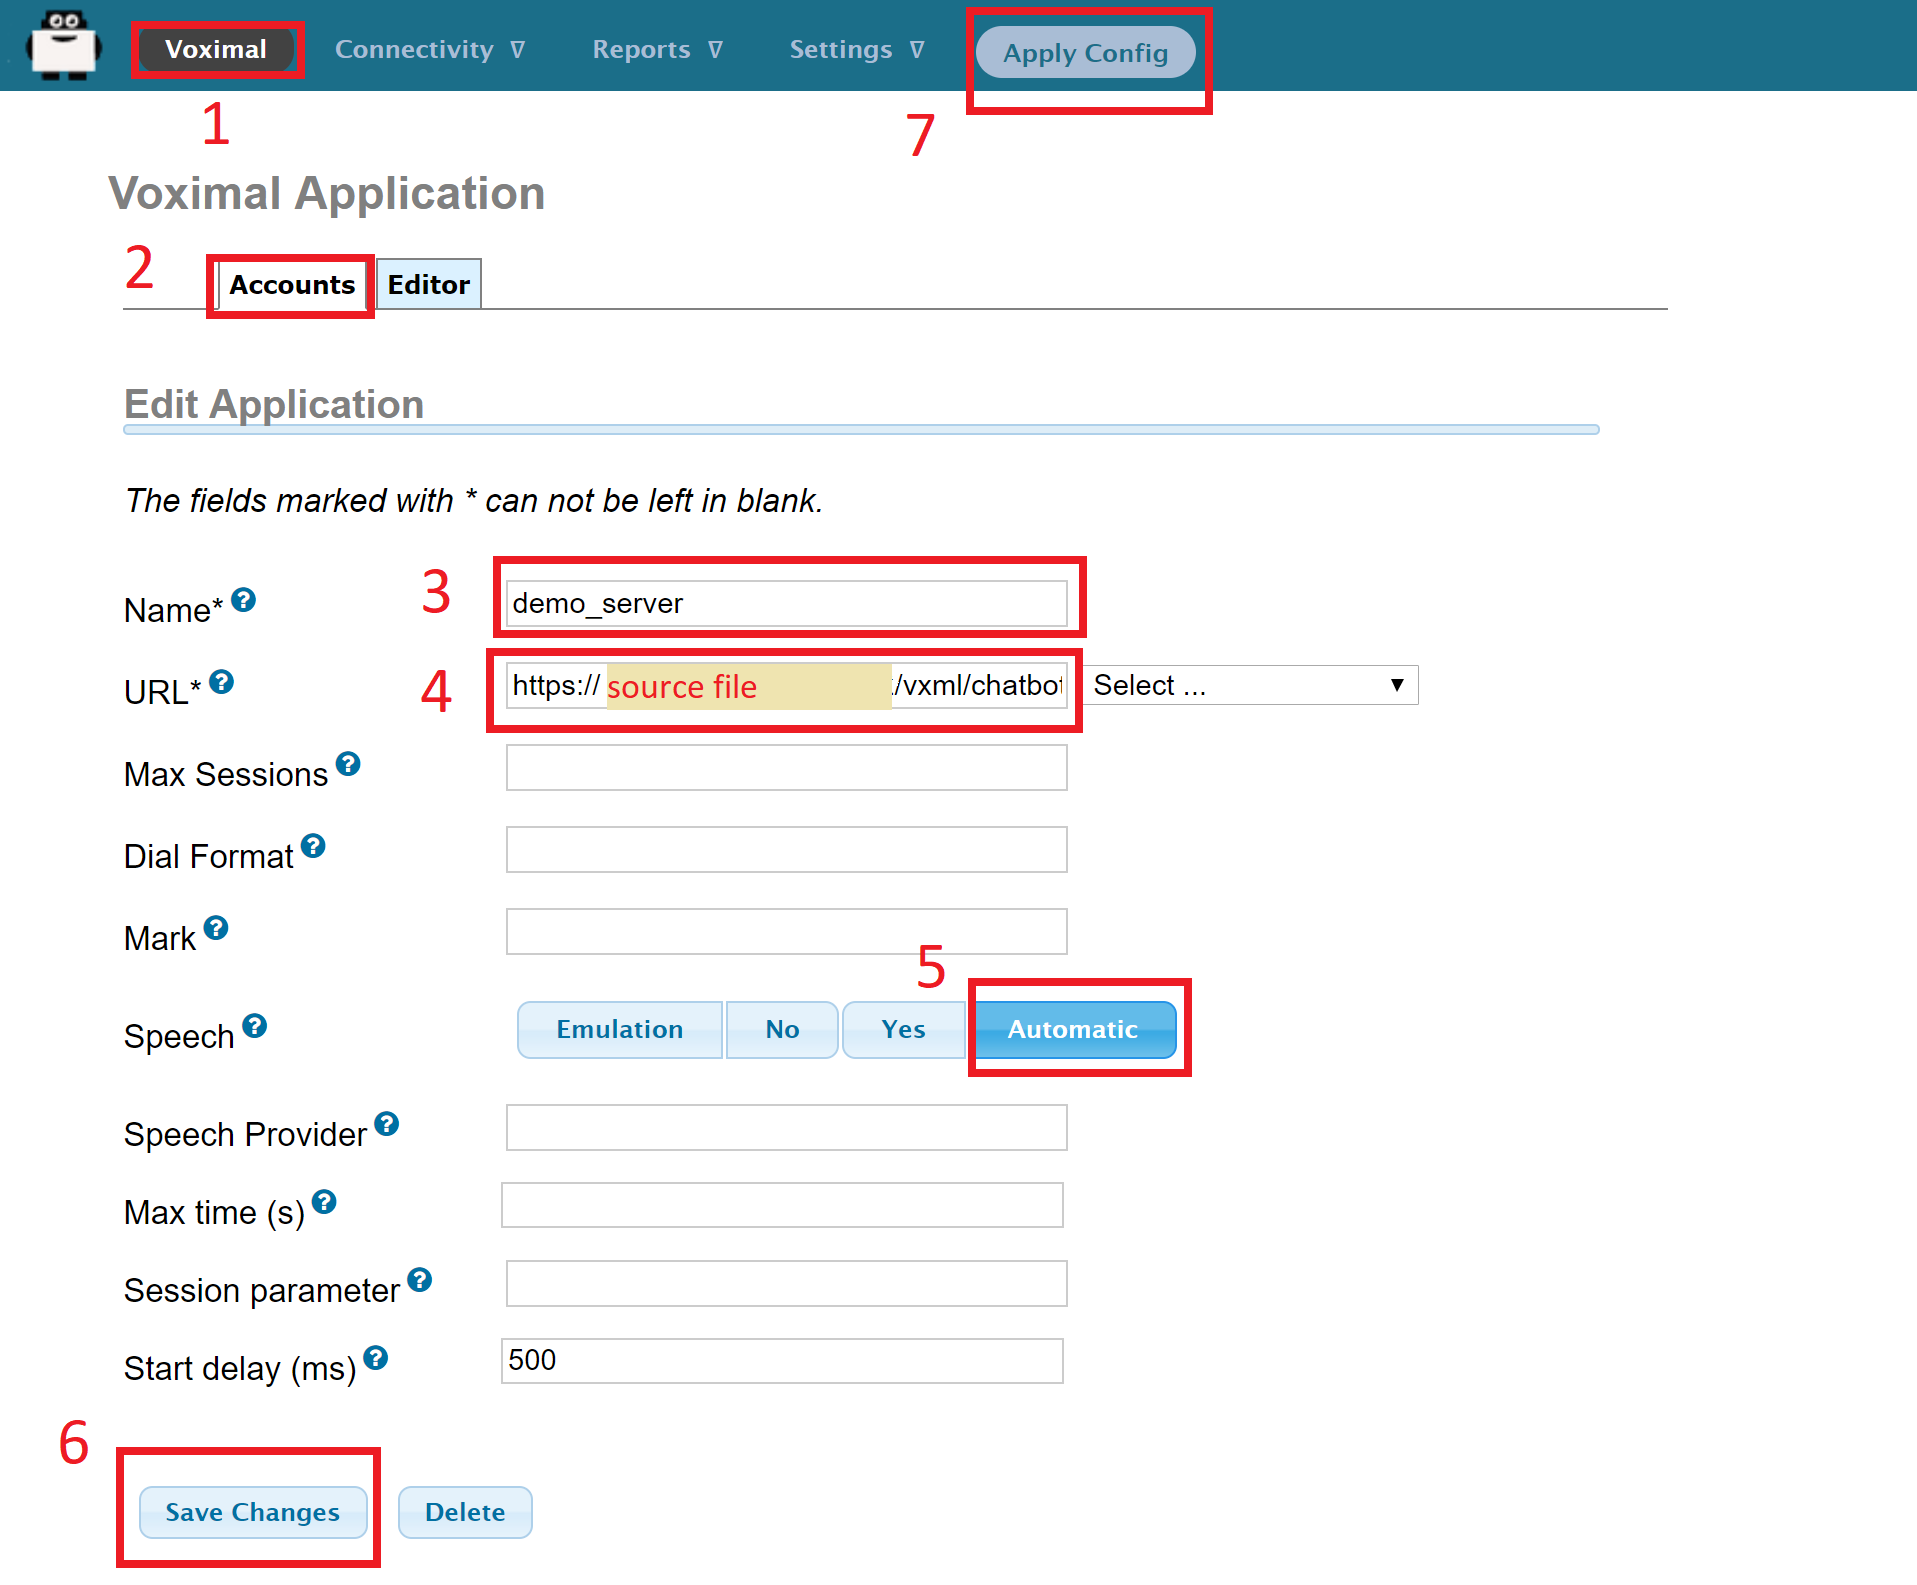View Speech Provider help icon
Image resolution: width=1917 pixels, height=1585 pixels.
[386, 1124]
